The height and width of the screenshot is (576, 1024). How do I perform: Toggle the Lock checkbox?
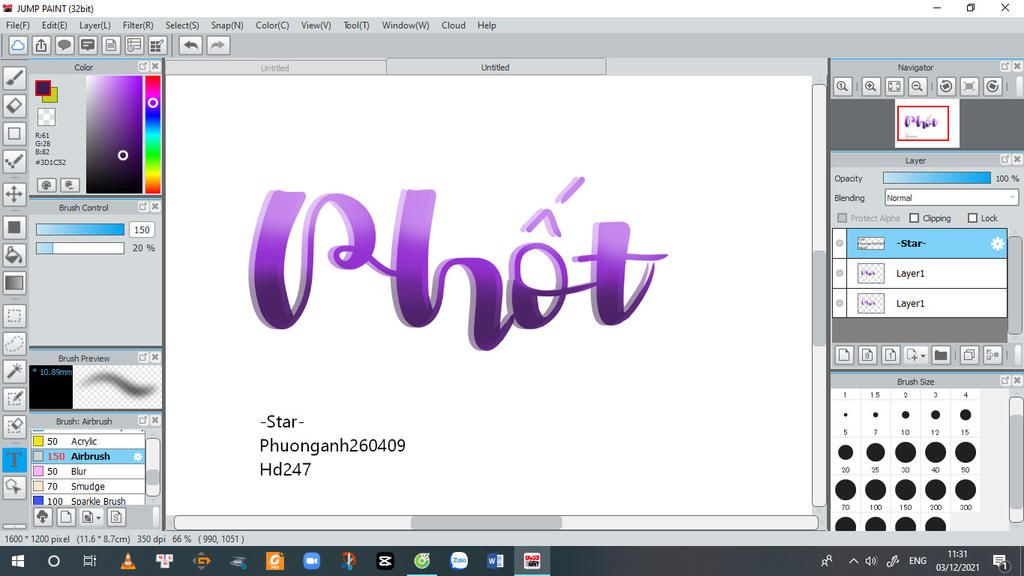tap(972, 218)
